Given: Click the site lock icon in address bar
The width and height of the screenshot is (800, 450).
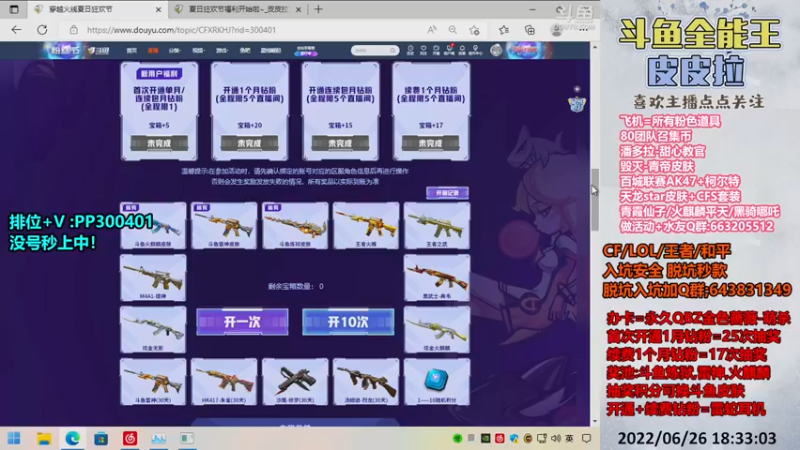Looking at the screenshot, I should [x=74, y=30].
